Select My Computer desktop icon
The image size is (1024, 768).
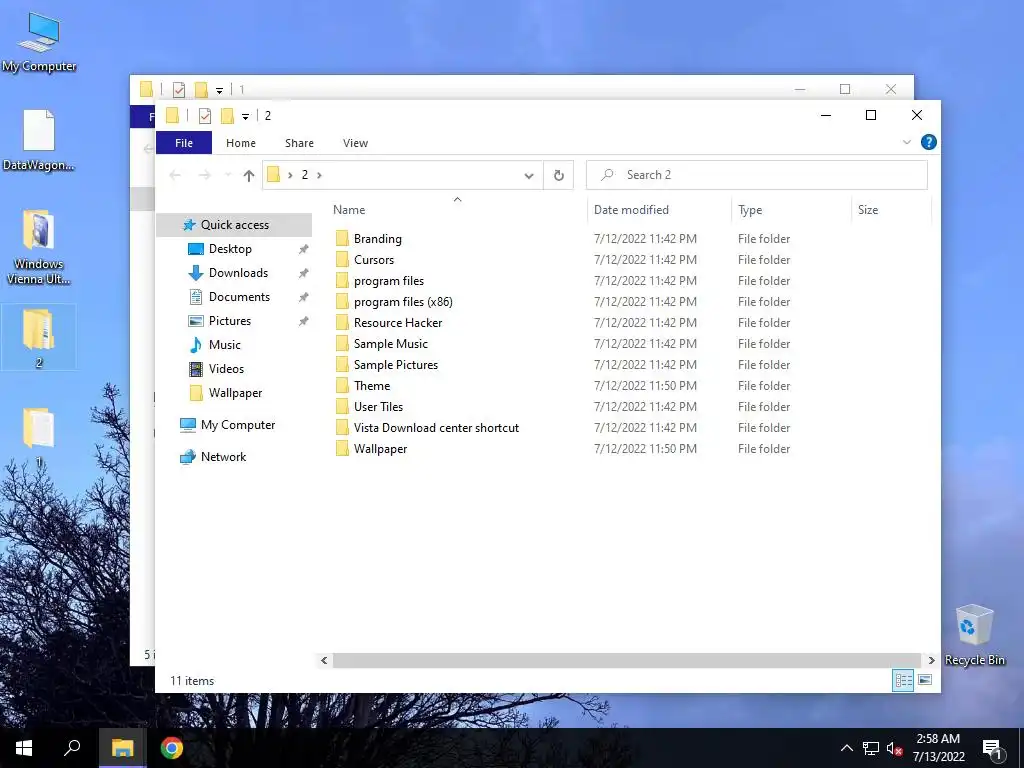click(39, 42)
